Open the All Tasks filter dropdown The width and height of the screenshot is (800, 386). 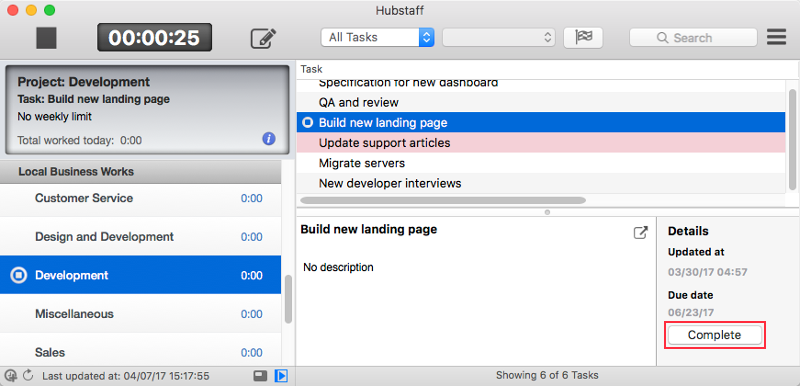pos(378,37)
